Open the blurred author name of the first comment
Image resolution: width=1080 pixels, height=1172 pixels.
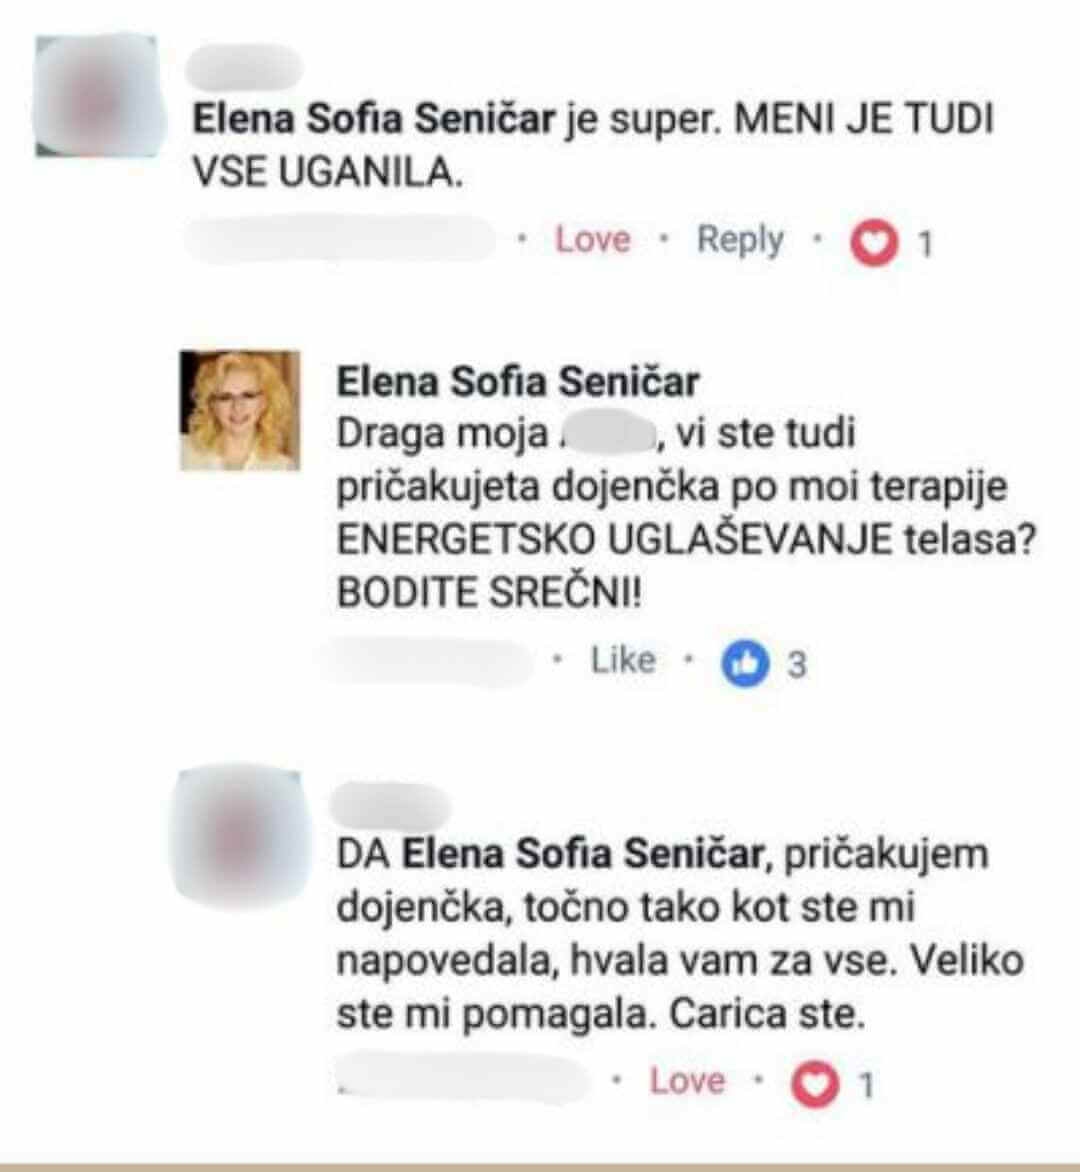pyautogui.click(x=244, y=68)
